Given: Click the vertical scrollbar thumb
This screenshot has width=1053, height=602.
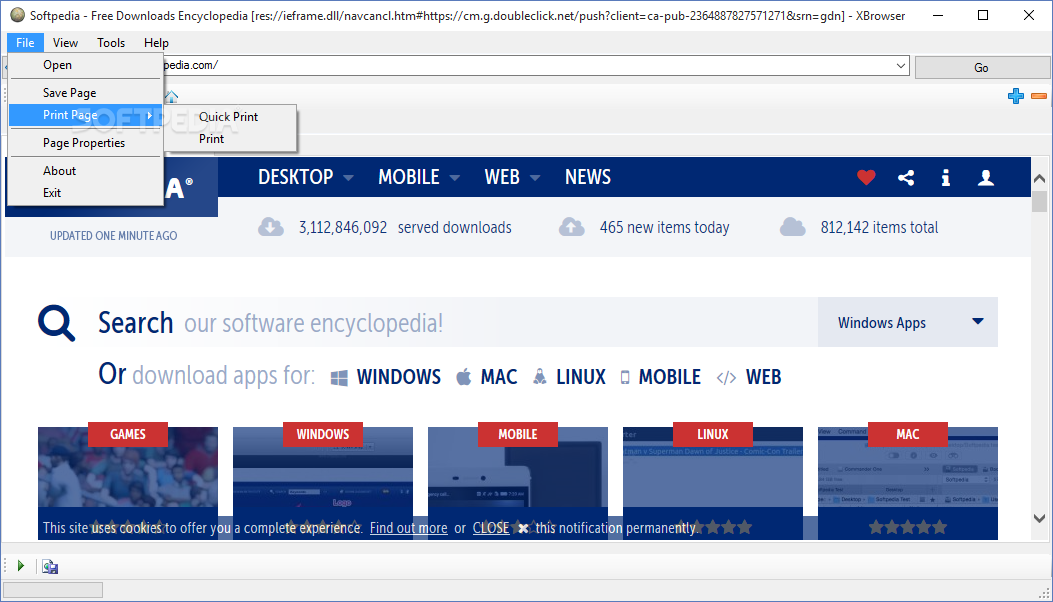Looking at the screenshot, I should pos(1040,202).
